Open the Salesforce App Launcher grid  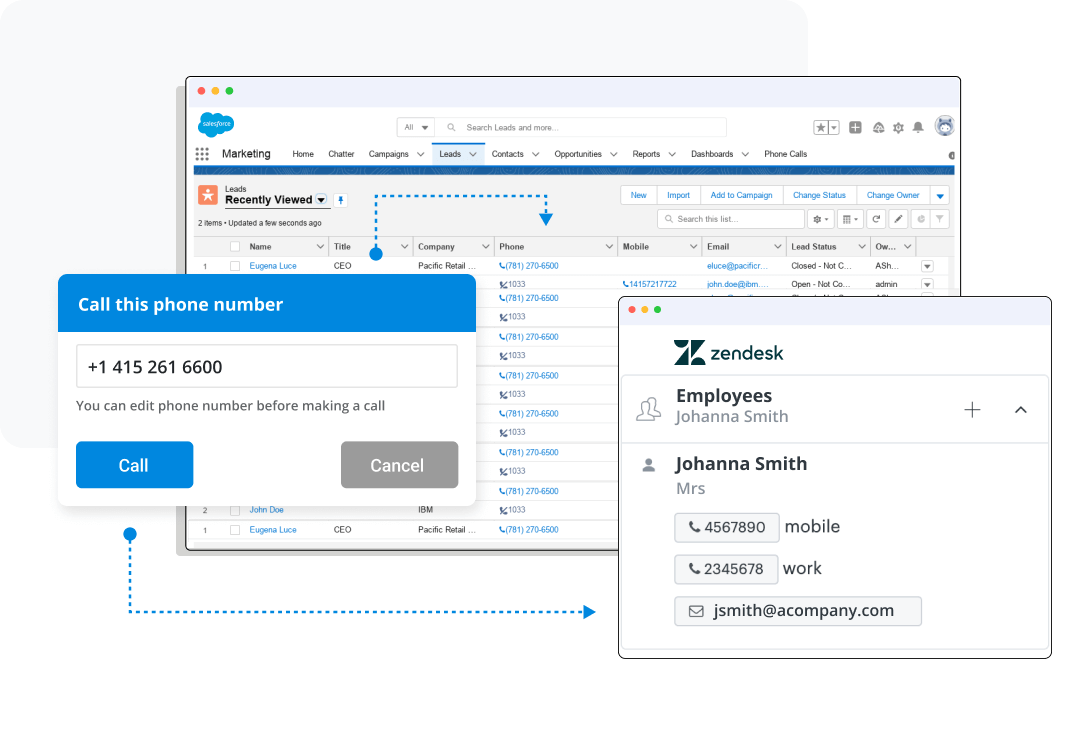pyautogui.click(x=202, y=154)
